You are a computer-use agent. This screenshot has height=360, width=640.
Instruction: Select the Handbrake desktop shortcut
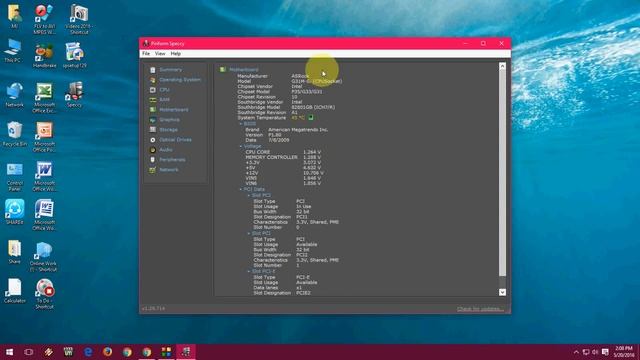click(44, 56)
